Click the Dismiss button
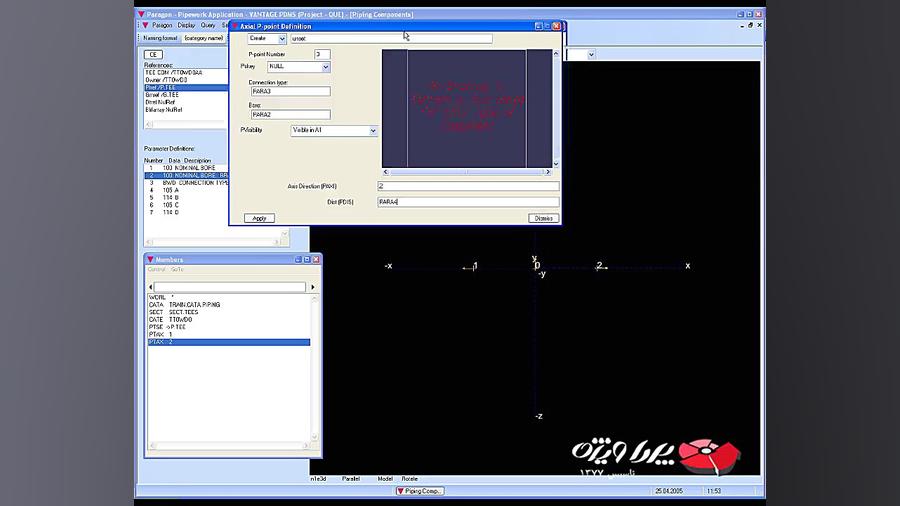 click(543, 218)
